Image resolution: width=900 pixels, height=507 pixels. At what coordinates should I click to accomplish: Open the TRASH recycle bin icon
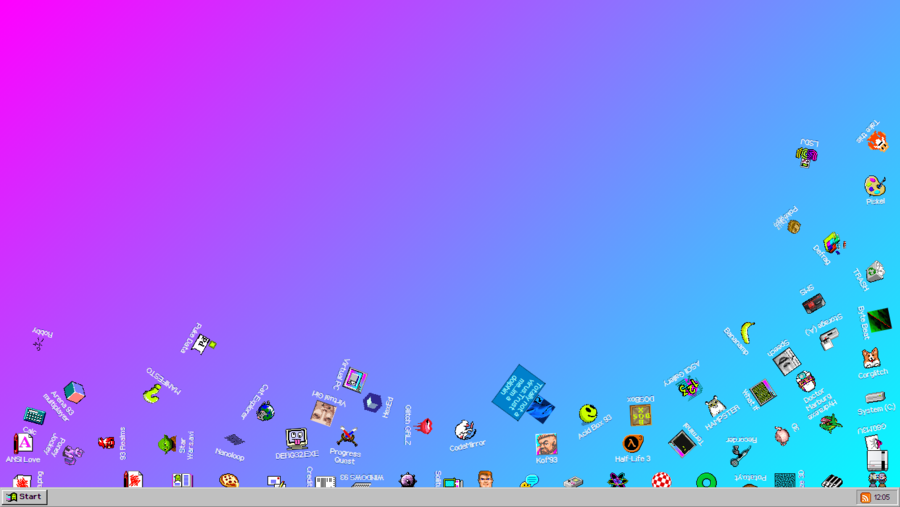(876, 272)
